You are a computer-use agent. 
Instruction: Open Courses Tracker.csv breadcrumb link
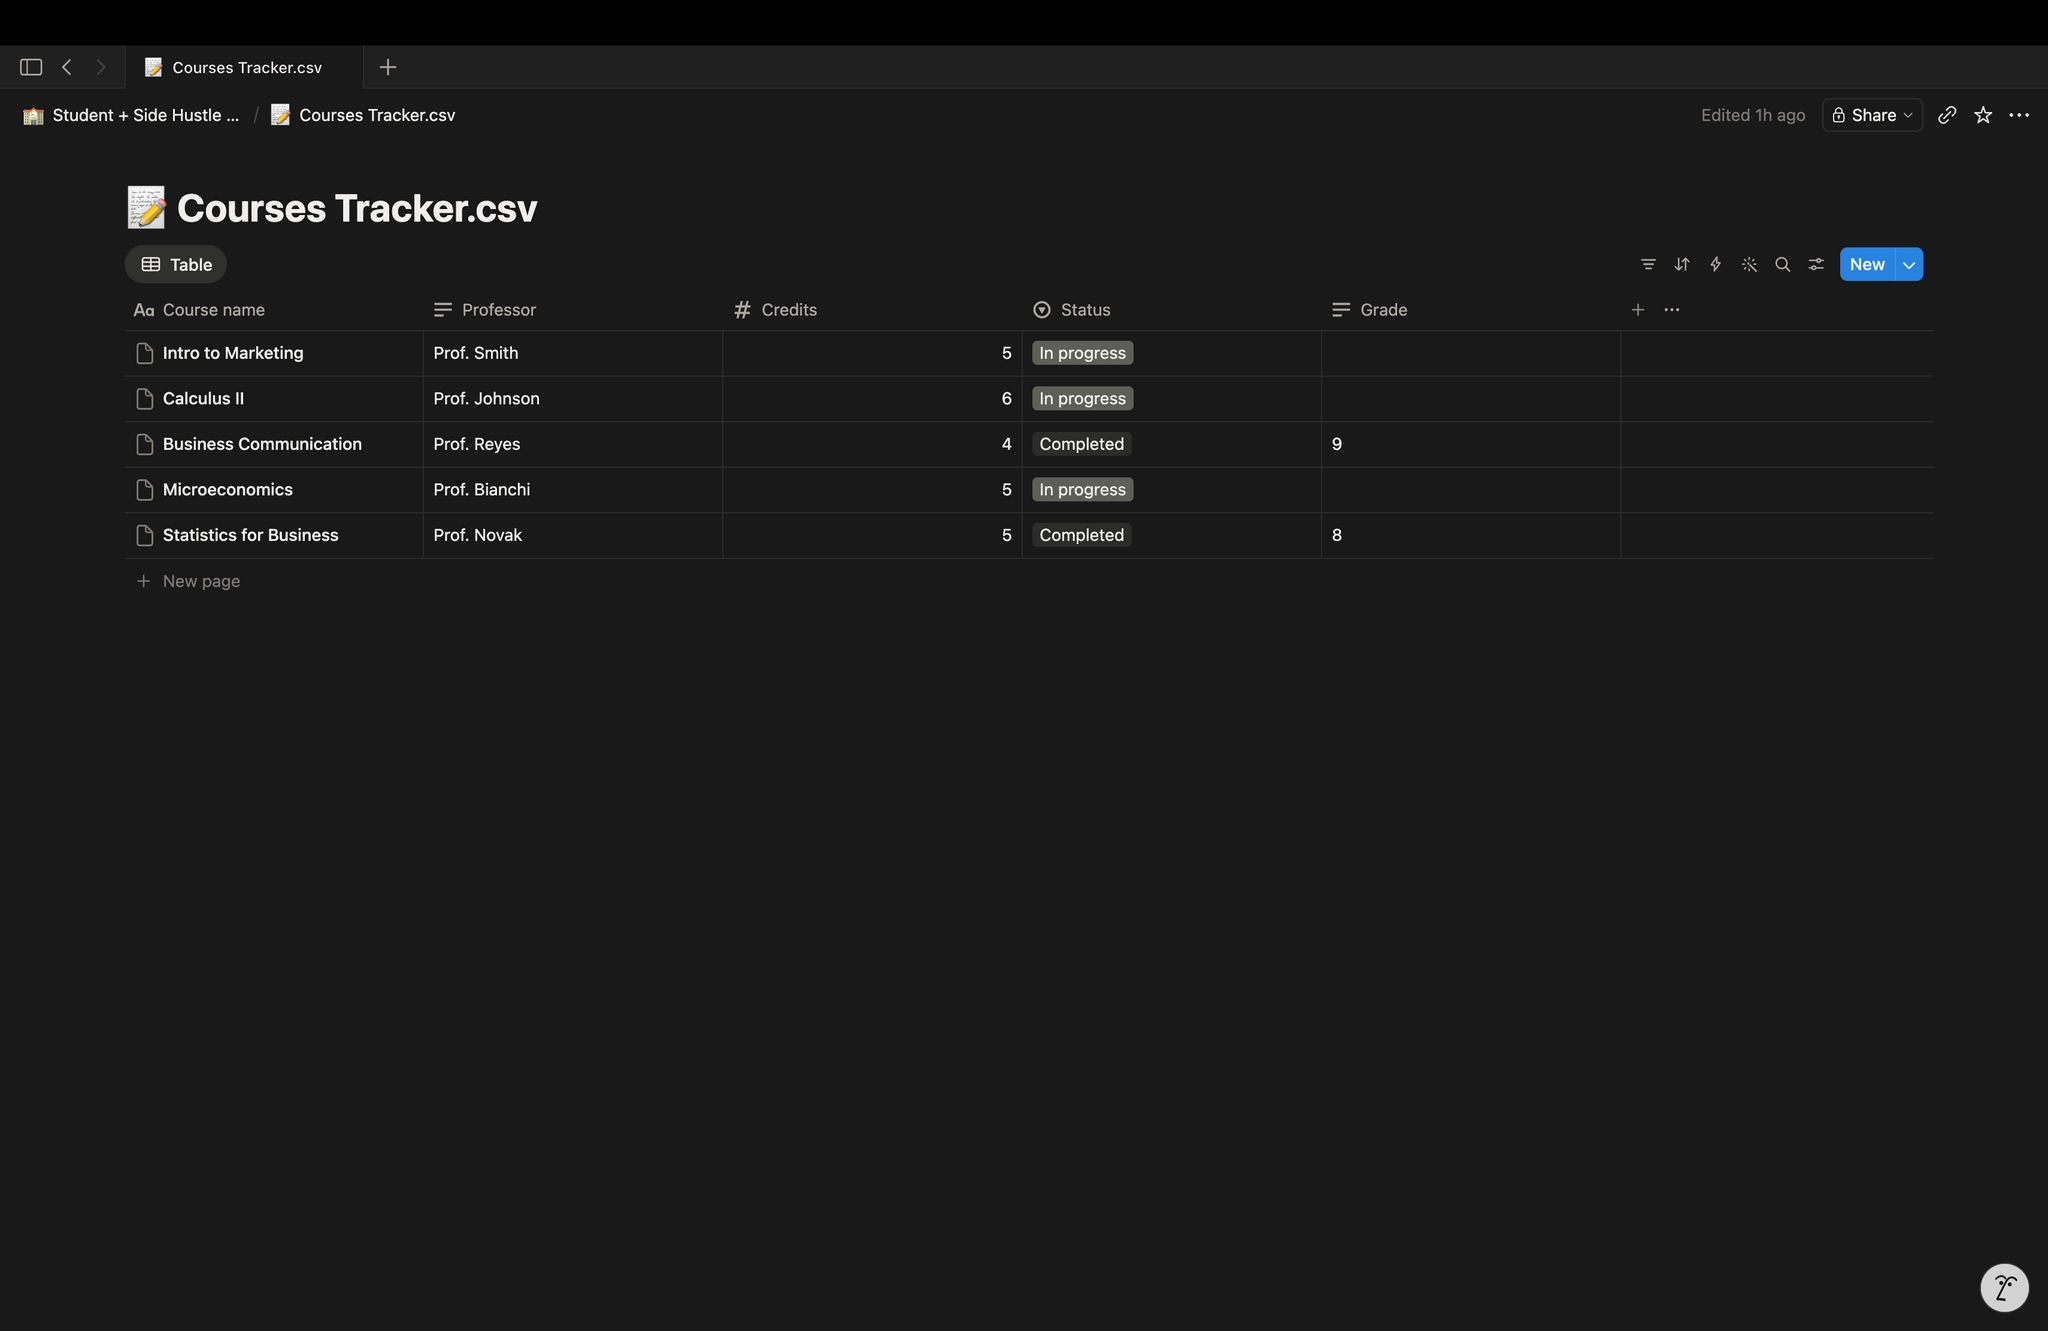[x=363, y=115]
